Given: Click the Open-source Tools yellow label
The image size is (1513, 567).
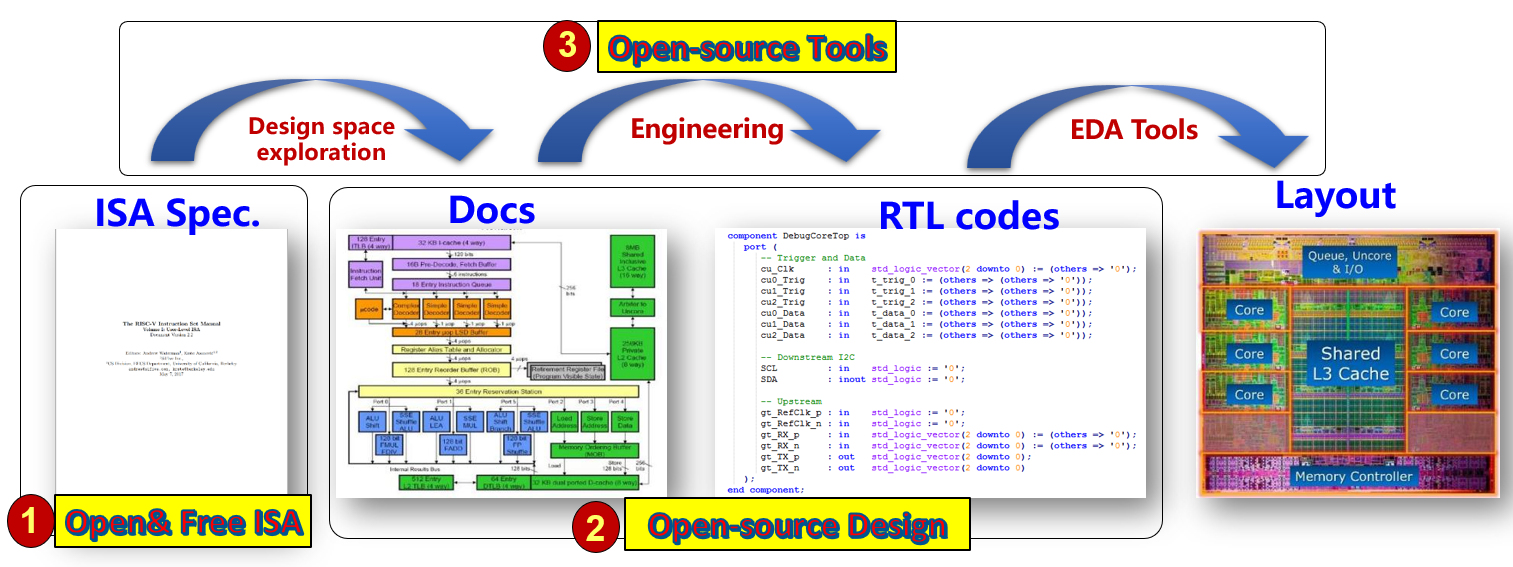Looking at the screenshot, I should 747,48.
